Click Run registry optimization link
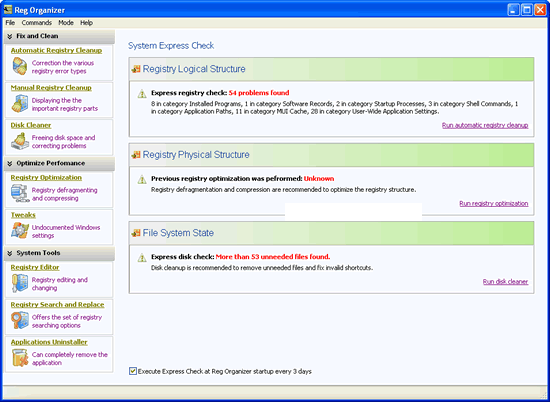Screen dimensions: 550x402 pos(494,203)
